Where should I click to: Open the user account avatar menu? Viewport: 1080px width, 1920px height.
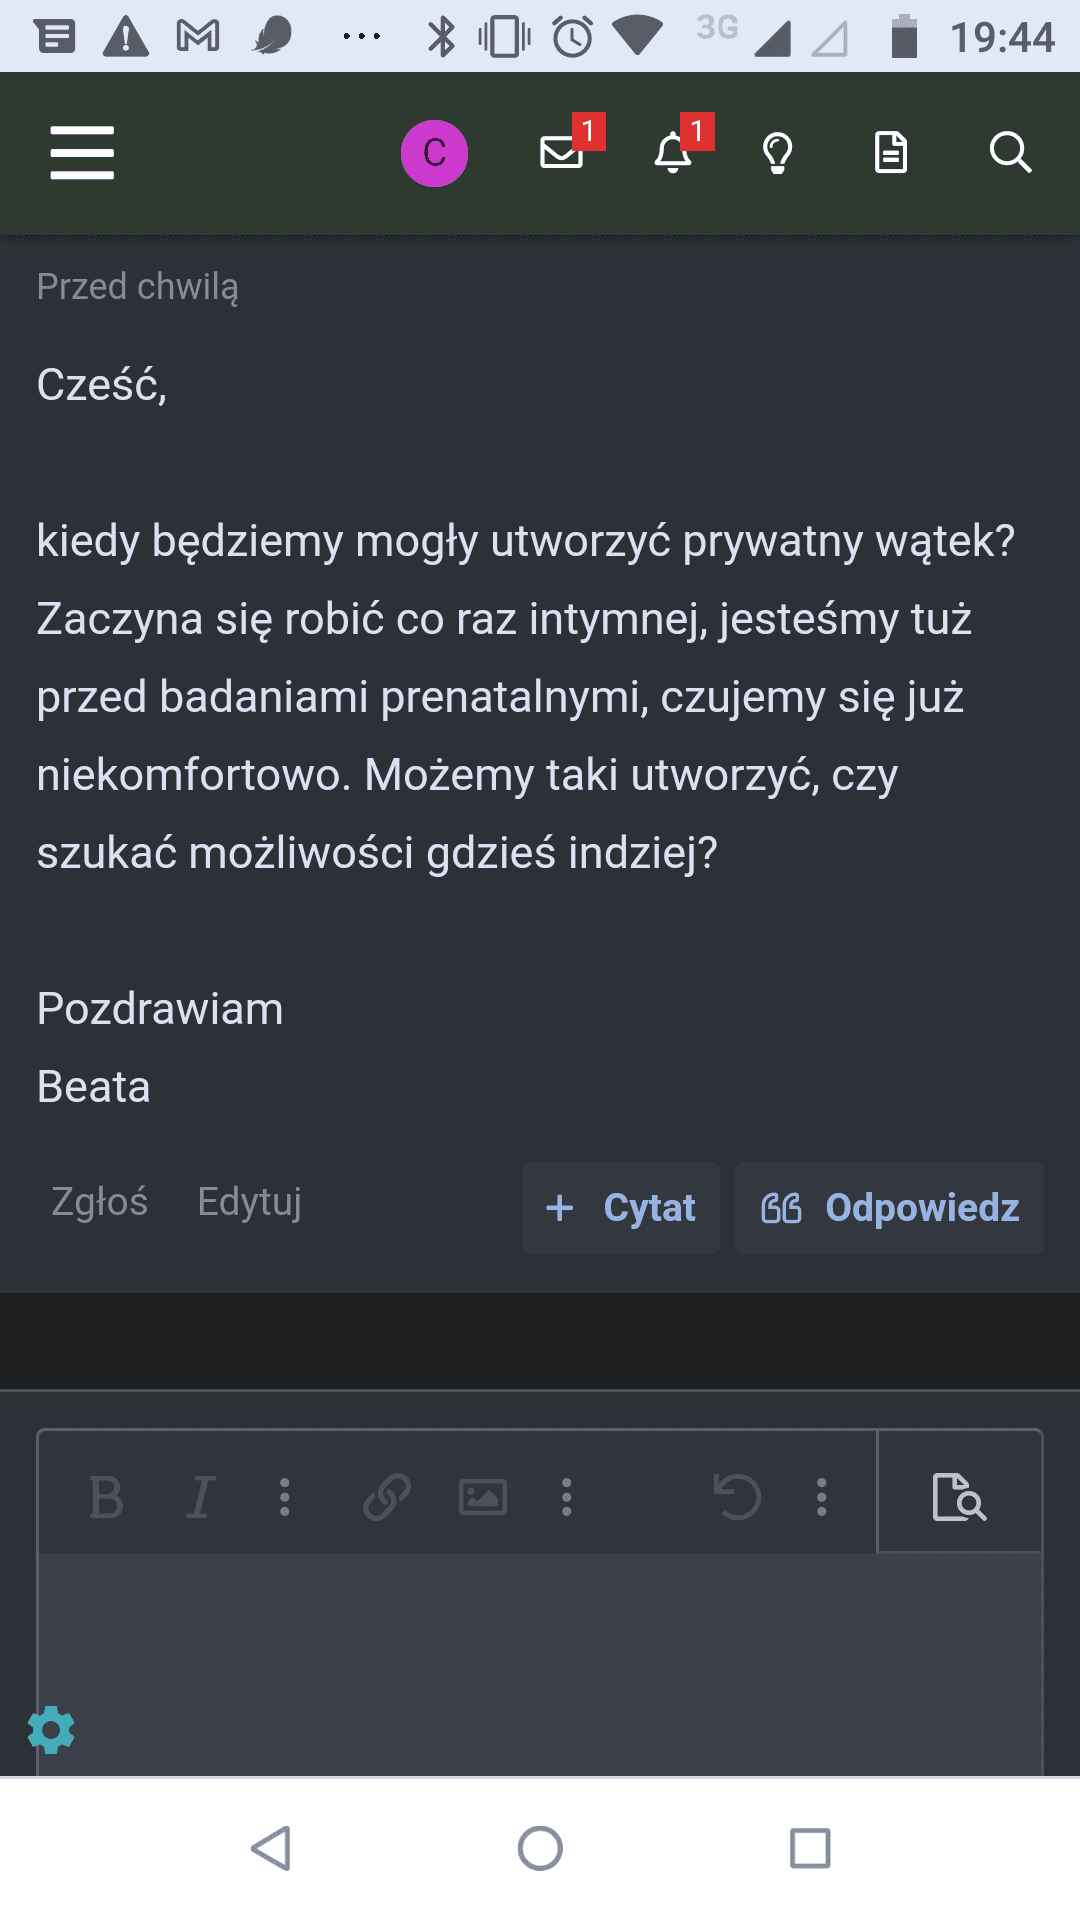[434, 153]
